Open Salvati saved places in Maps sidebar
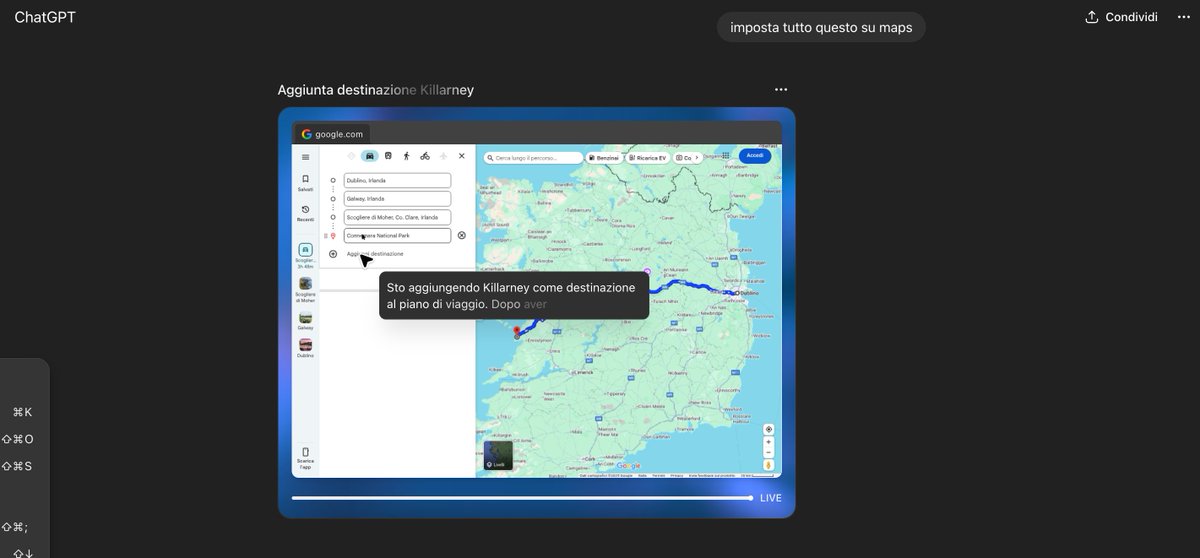The height and width of the screenshot is (558, 1200). pos(305,183)
